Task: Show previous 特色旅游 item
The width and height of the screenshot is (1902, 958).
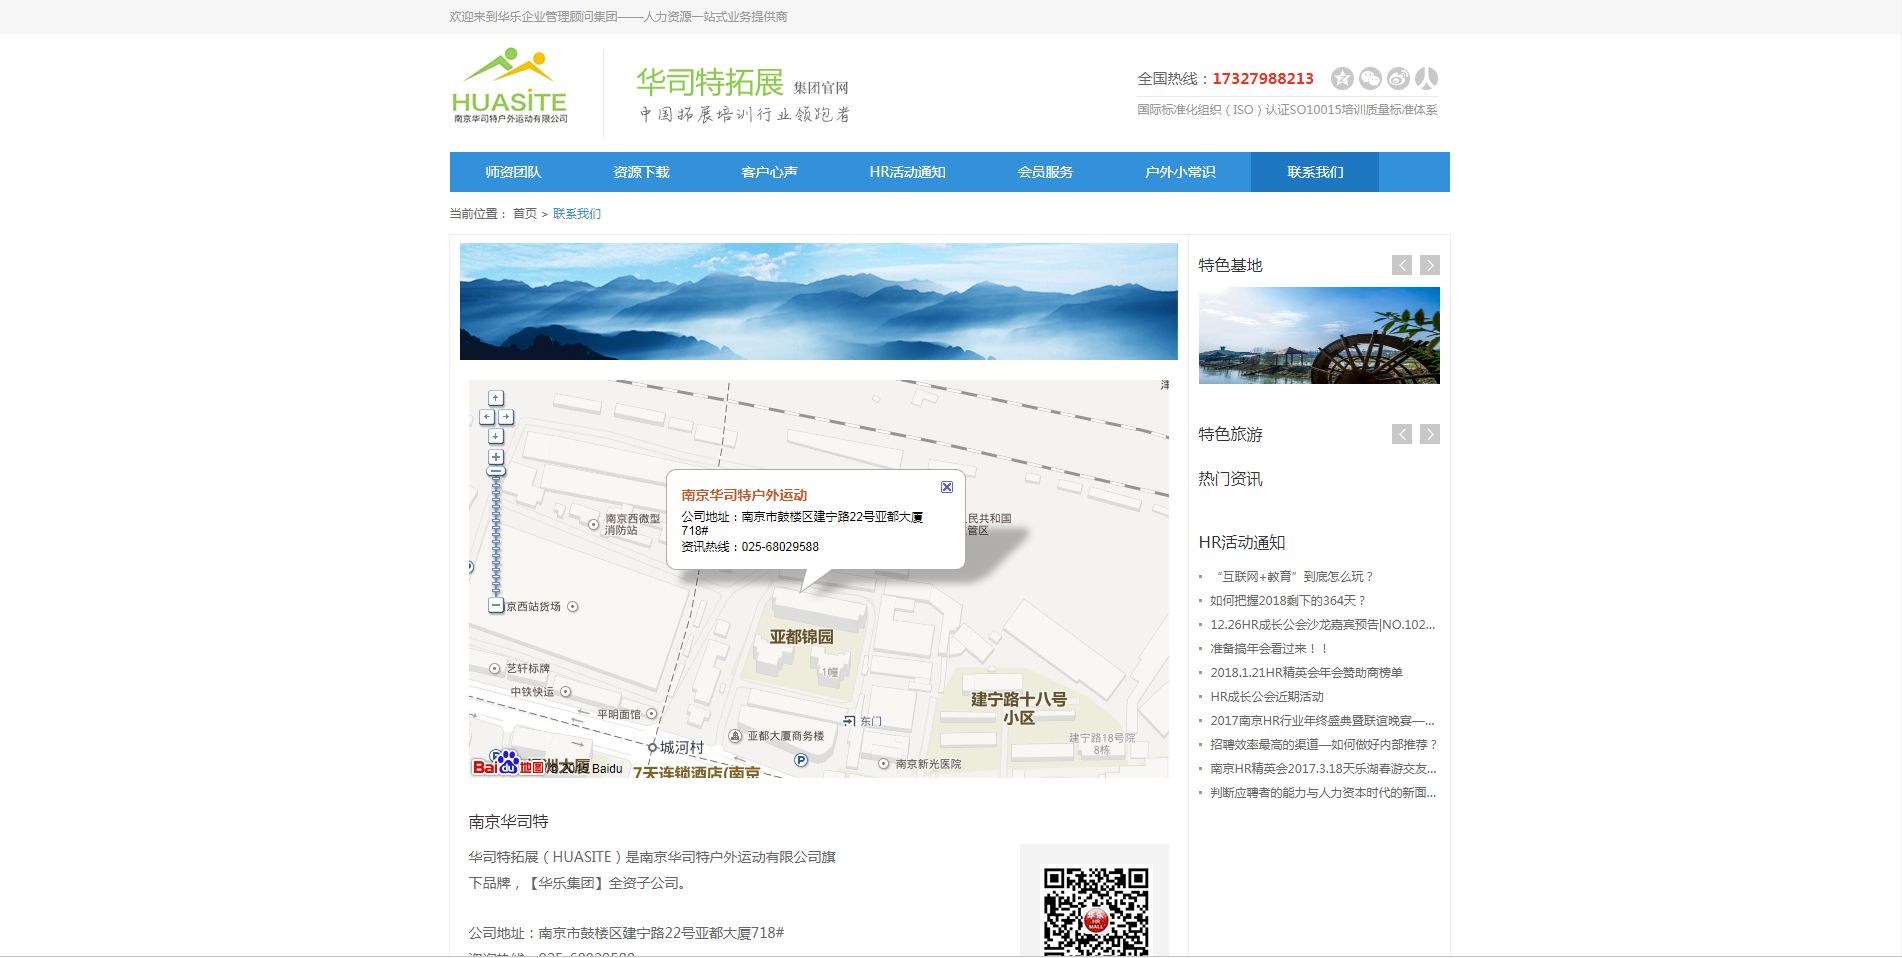Action: click(x=1402, y=434)
